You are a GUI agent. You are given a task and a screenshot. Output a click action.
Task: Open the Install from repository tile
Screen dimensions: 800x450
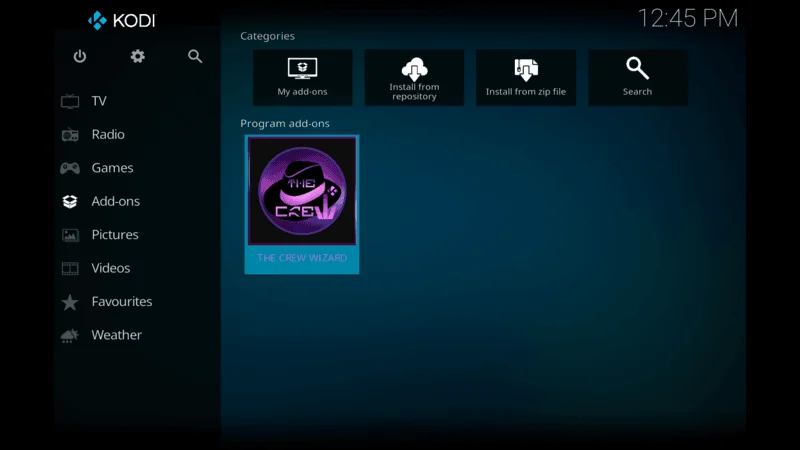point(414,78)
